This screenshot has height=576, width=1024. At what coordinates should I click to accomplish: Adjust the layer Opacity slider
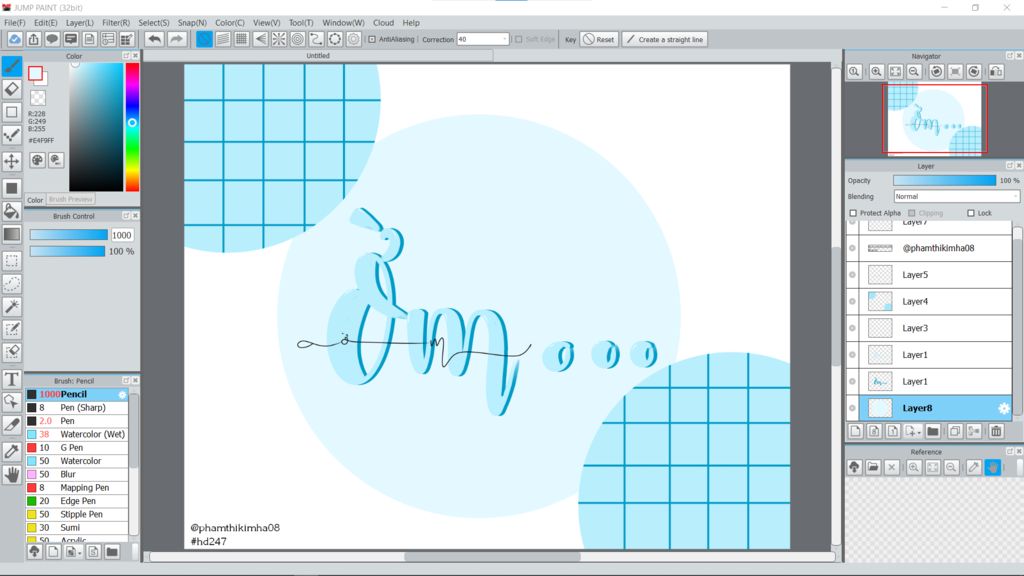click(944, 180)
